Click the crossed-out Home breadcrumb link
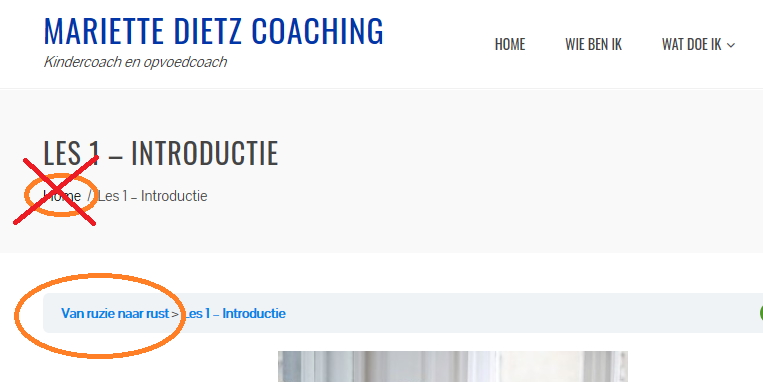This screenshot has height=382, width=763. [x=62, y=196]
